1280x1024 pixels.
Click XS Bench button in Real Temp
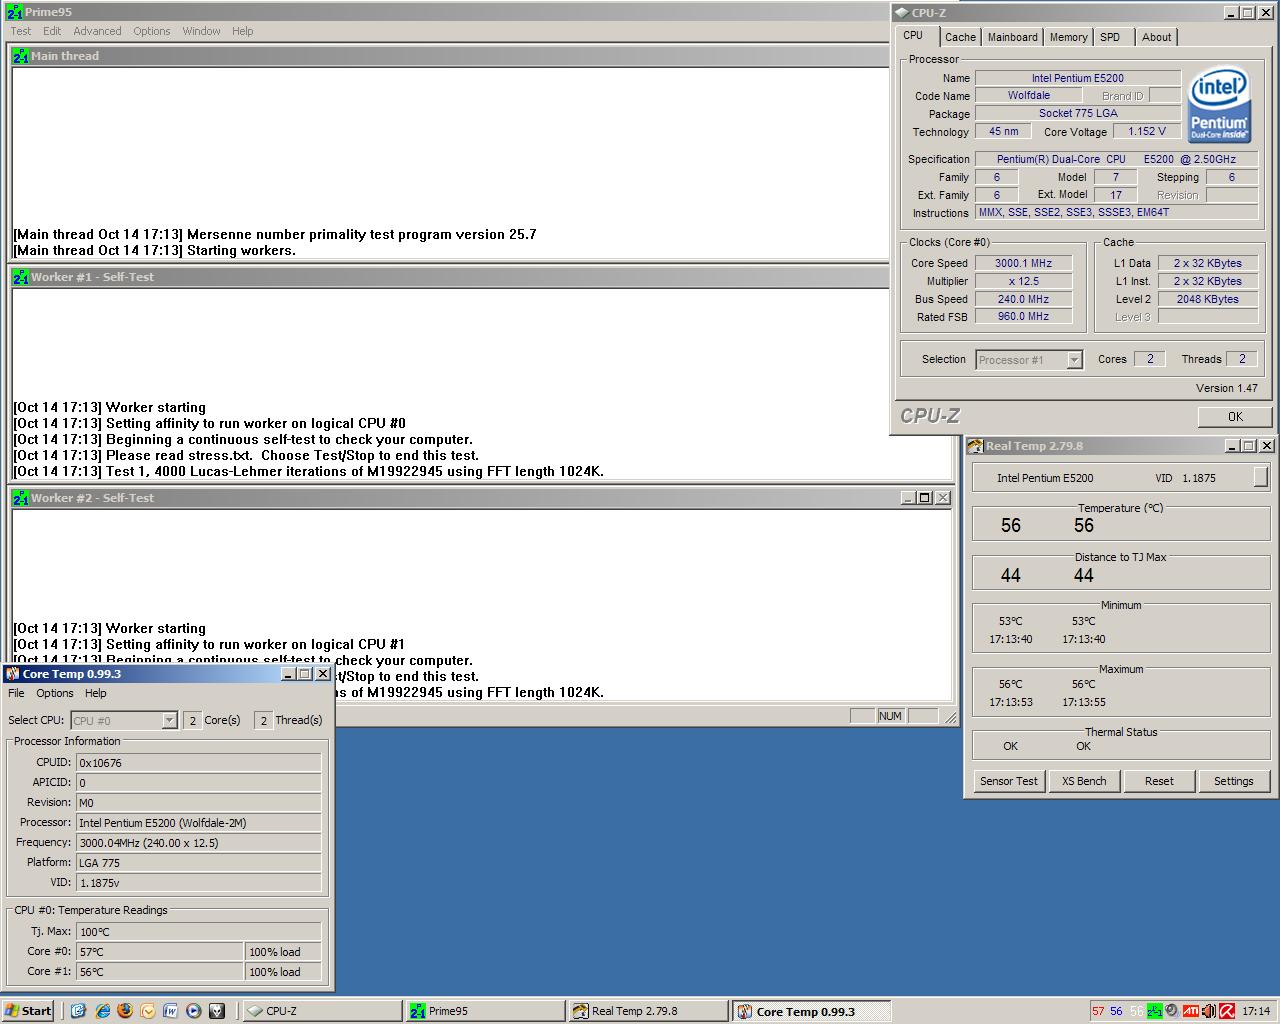pos(1084,781)
